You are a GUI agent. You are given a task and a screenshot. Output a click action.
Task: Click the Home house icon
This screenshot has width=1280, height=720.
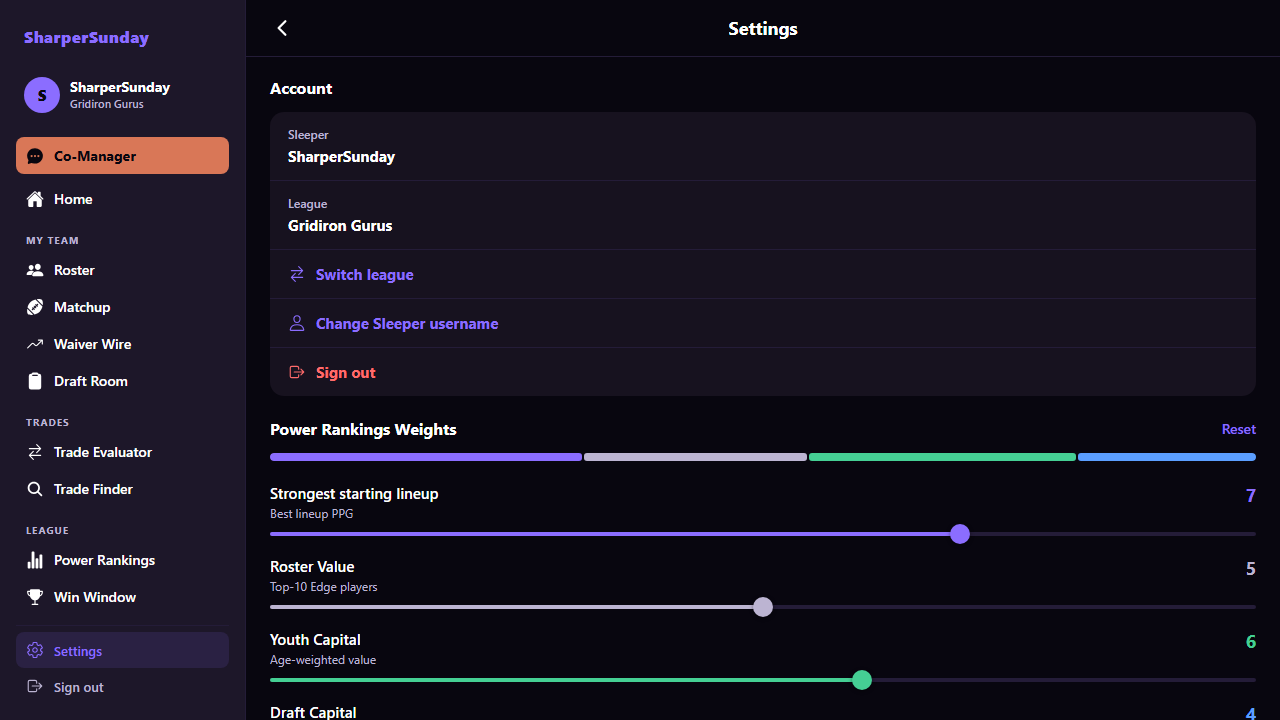35,199
